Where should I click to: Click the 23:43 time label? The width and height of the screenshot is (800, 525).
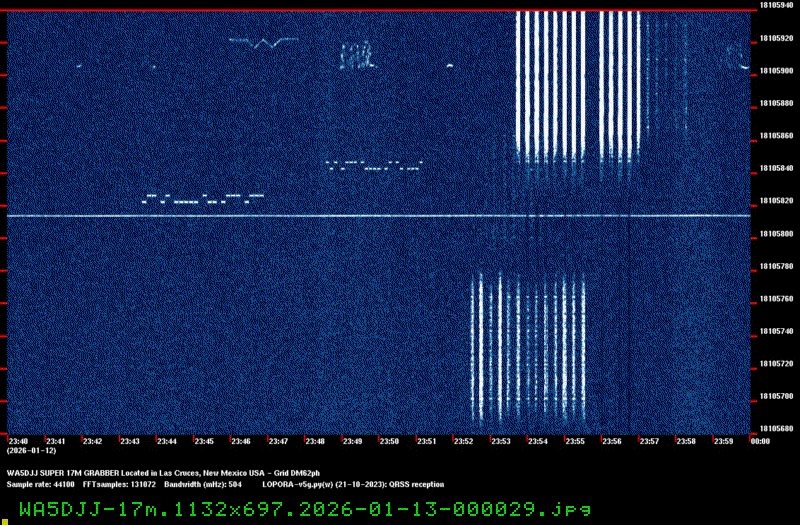[x=130, y=441]
